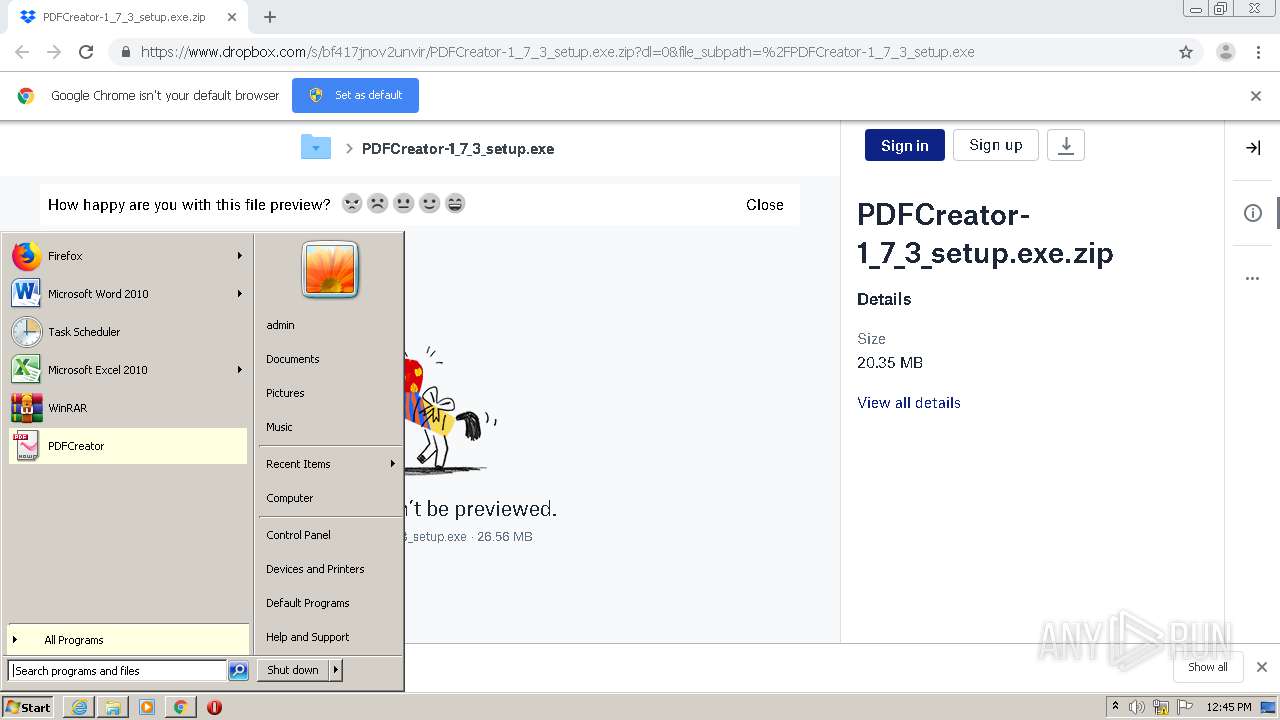Expand the Recent Items submenu arrow
The height and width of the screenshot is (720, 1280).
393,464
